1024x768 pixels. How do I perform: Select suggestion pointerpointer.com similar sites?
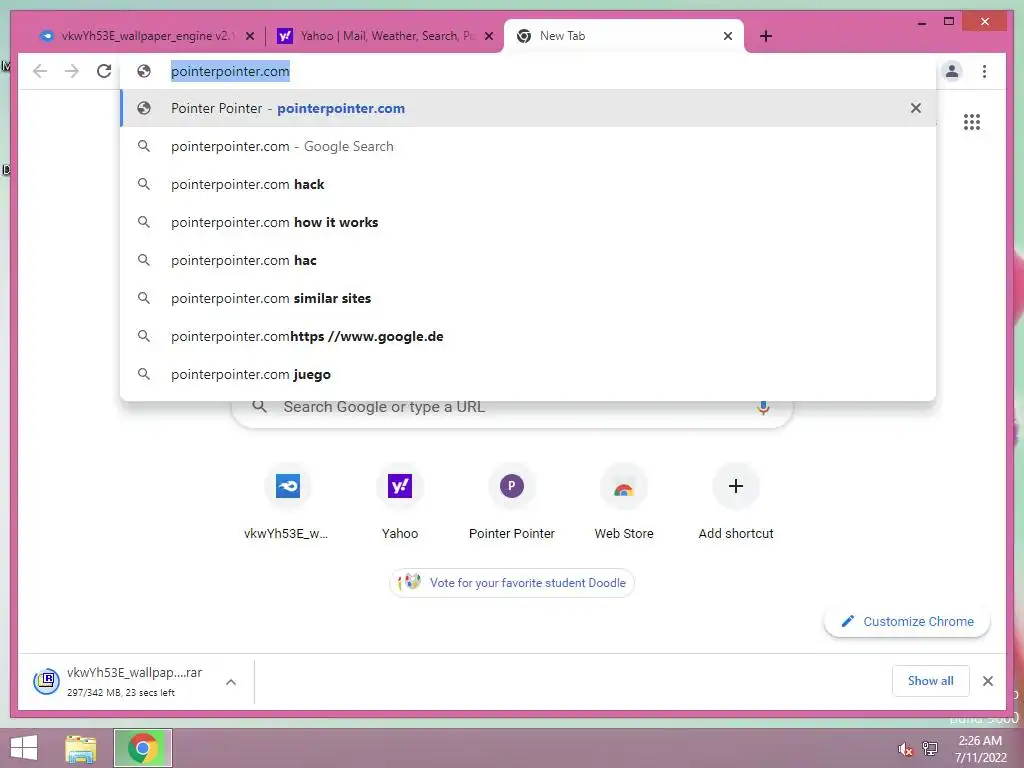(528, 298)
